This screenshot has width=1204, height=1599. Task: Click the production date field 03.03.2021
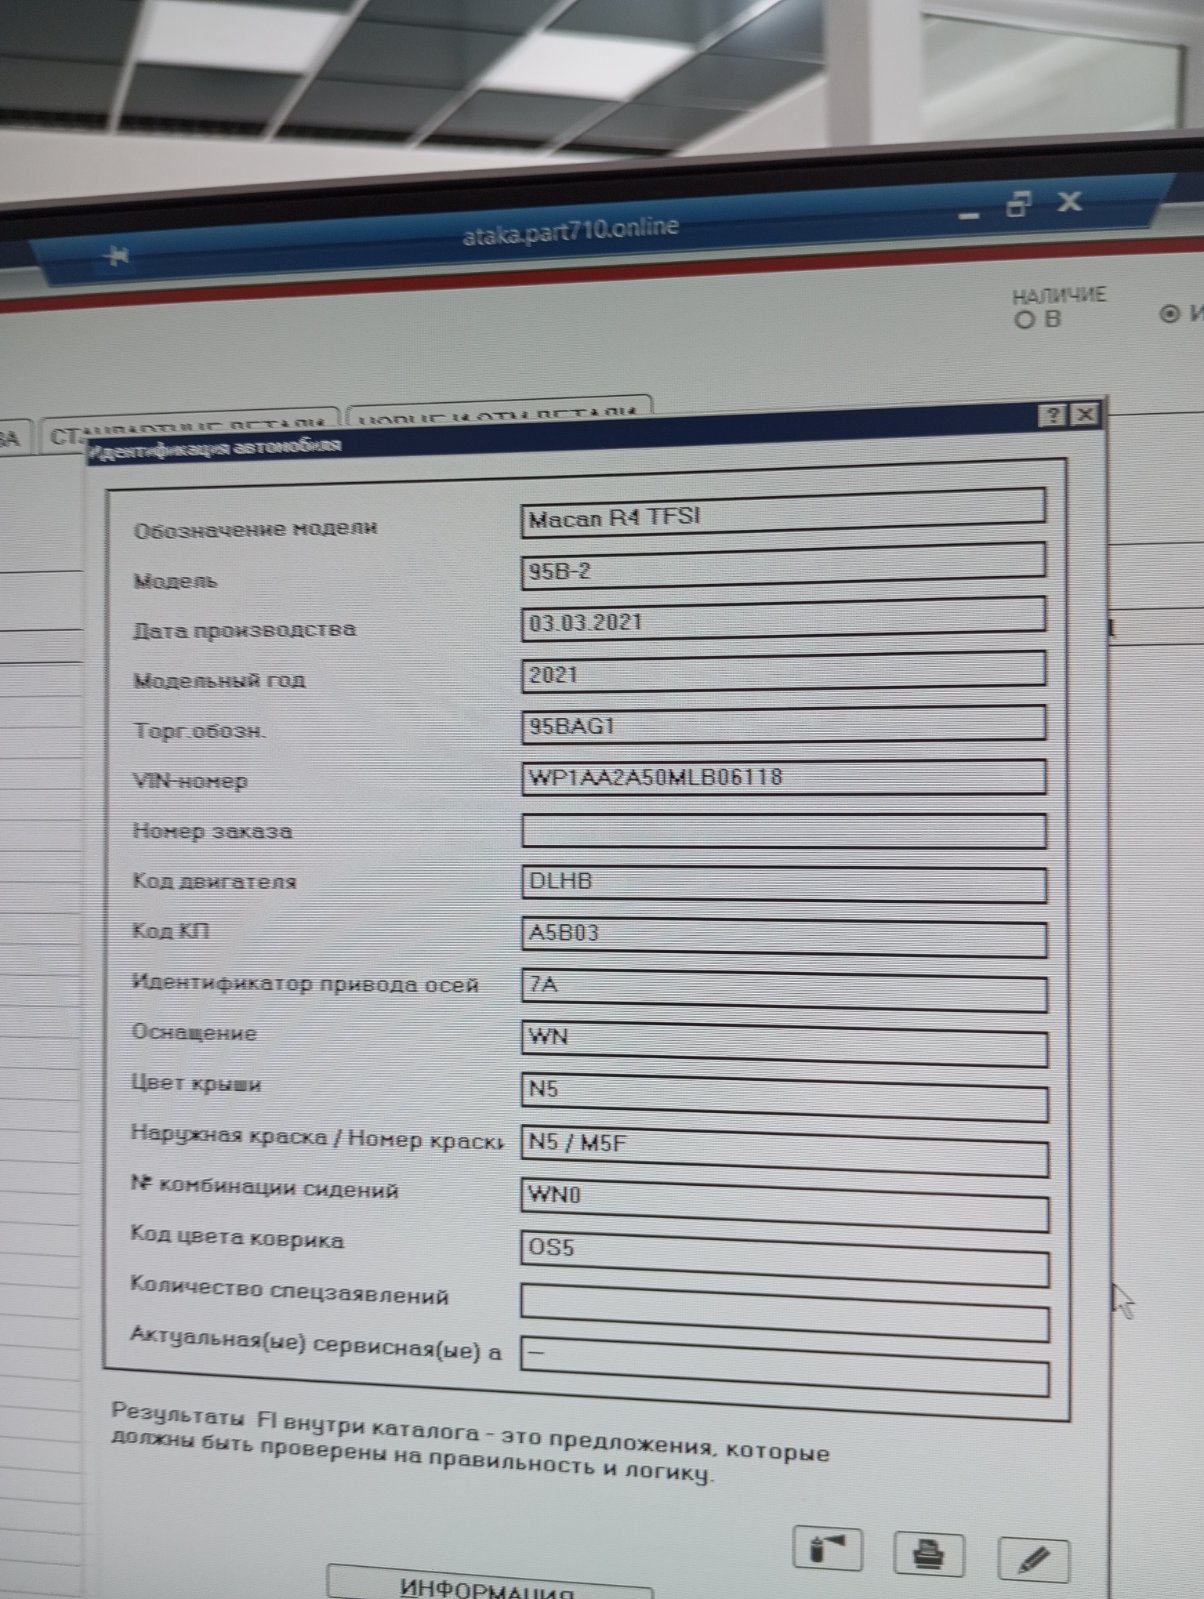783,619
